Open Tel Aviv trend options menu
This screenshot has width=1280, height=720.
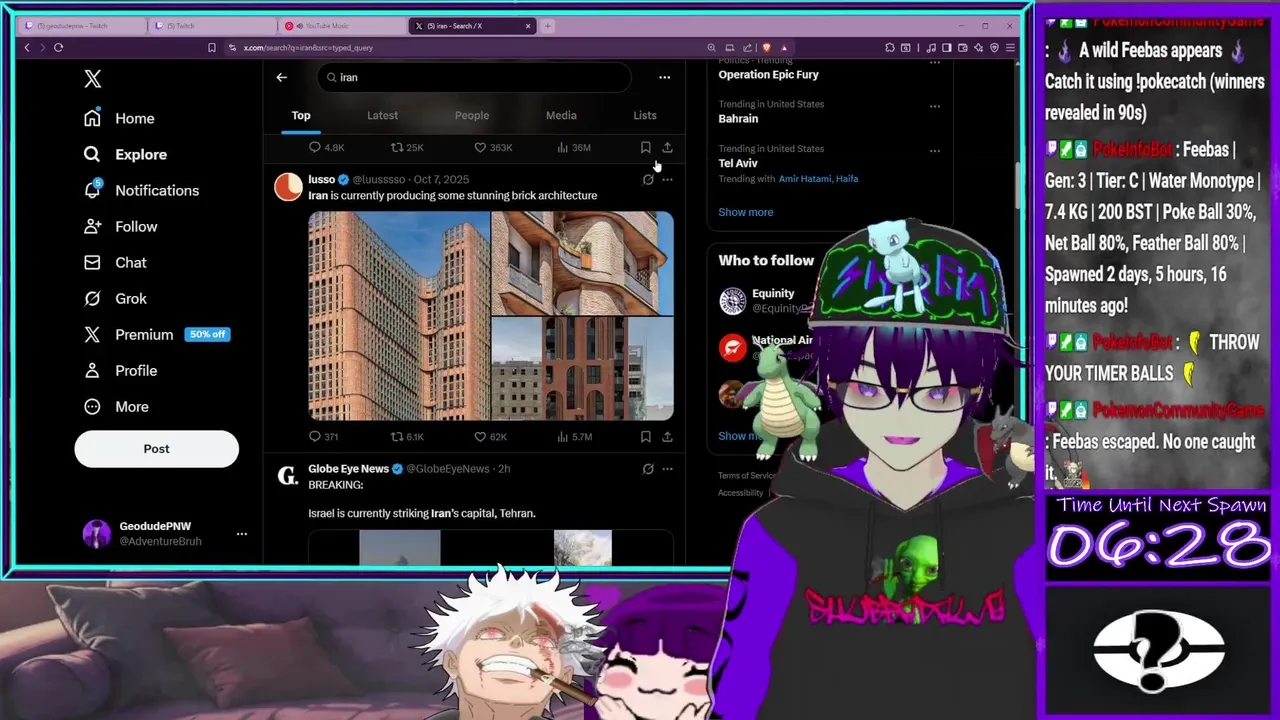(935, 151)
